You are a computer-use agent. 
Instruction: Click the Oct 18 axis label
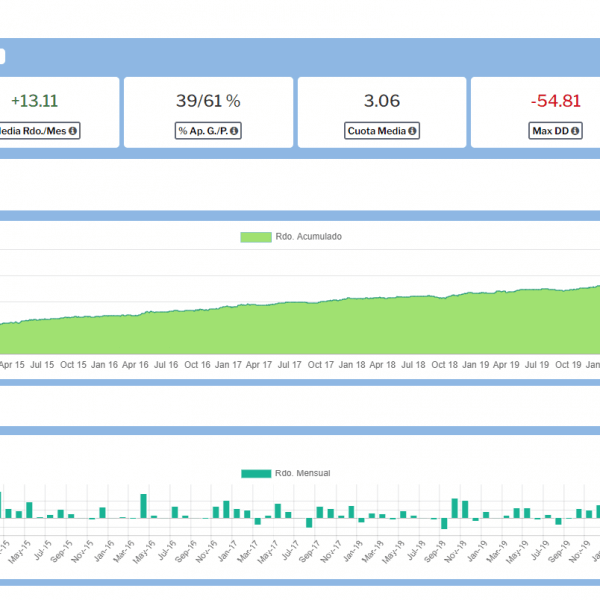(x=445, y=365)
